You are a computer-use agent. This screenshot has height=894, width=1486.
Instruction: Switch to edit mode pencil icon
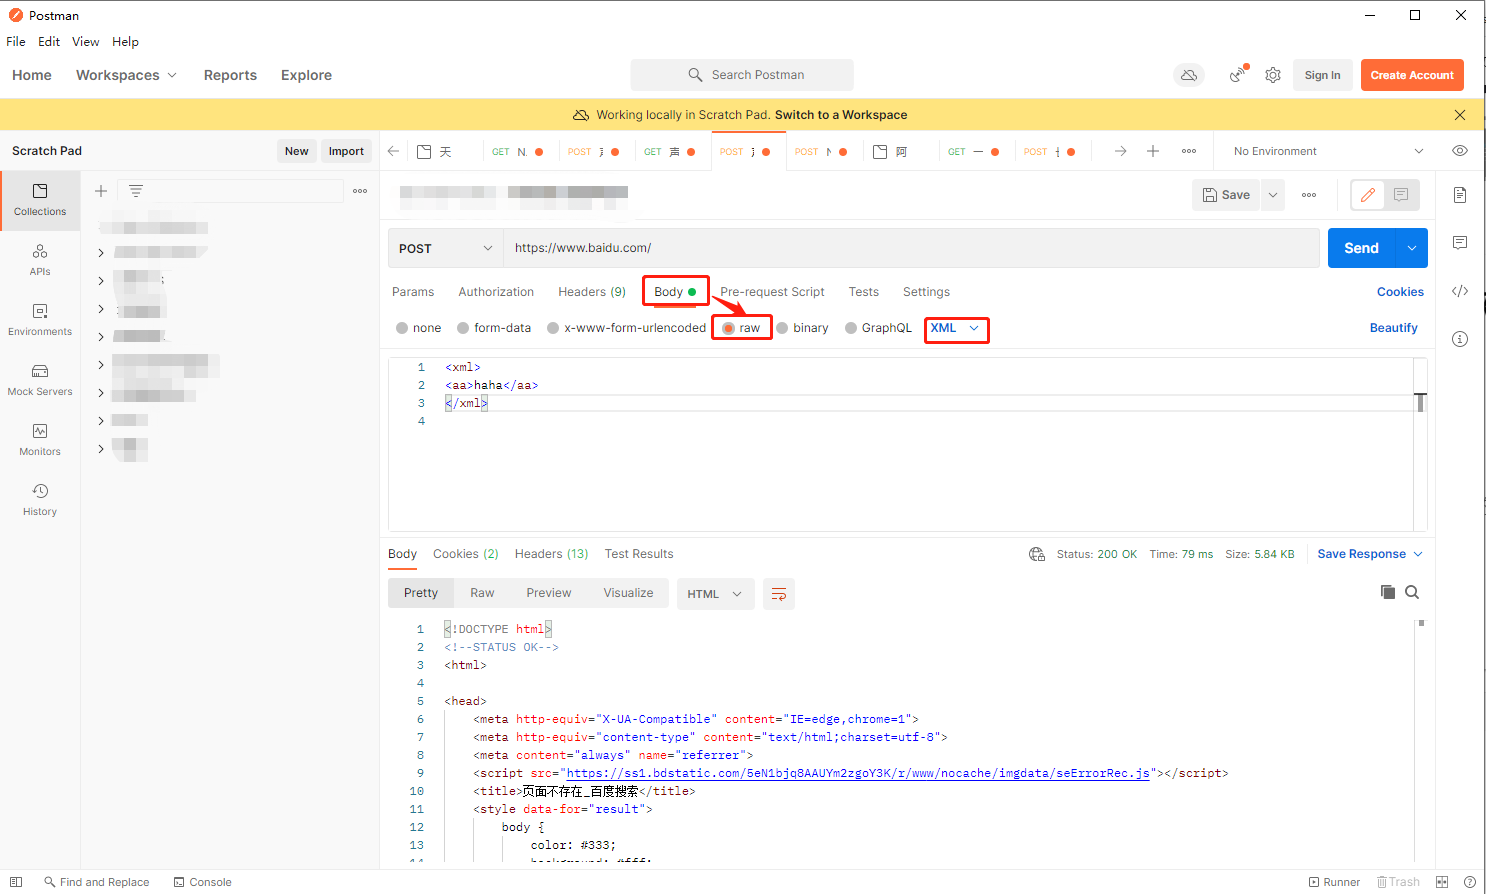pos(1368,195)
